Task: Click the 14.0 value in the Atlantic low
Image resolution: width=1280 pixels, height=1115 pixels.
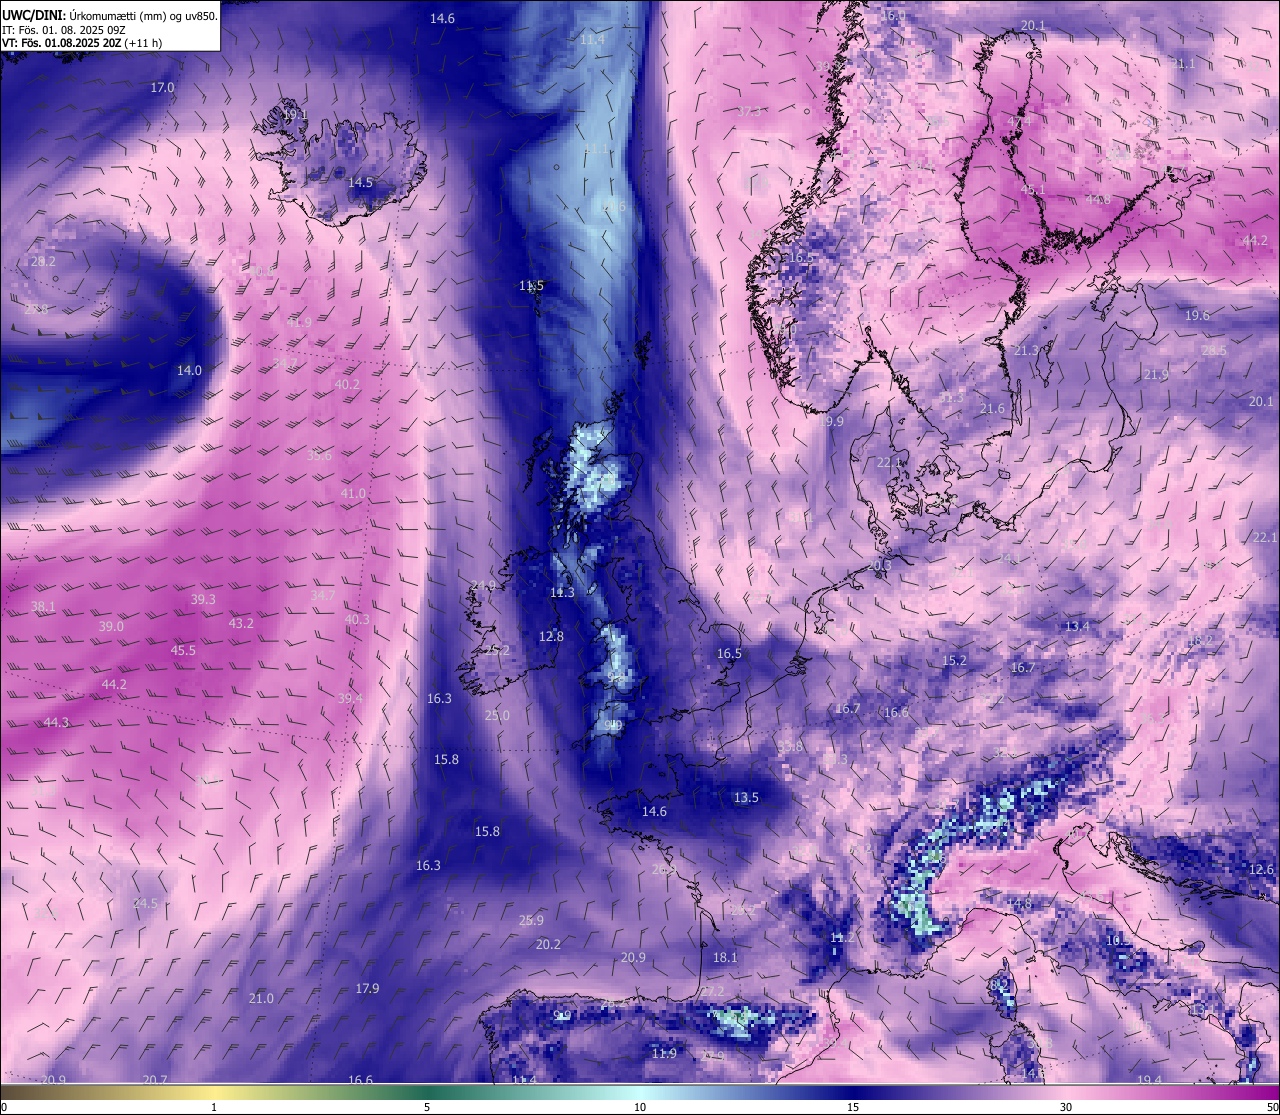Action: pos(189,370)
